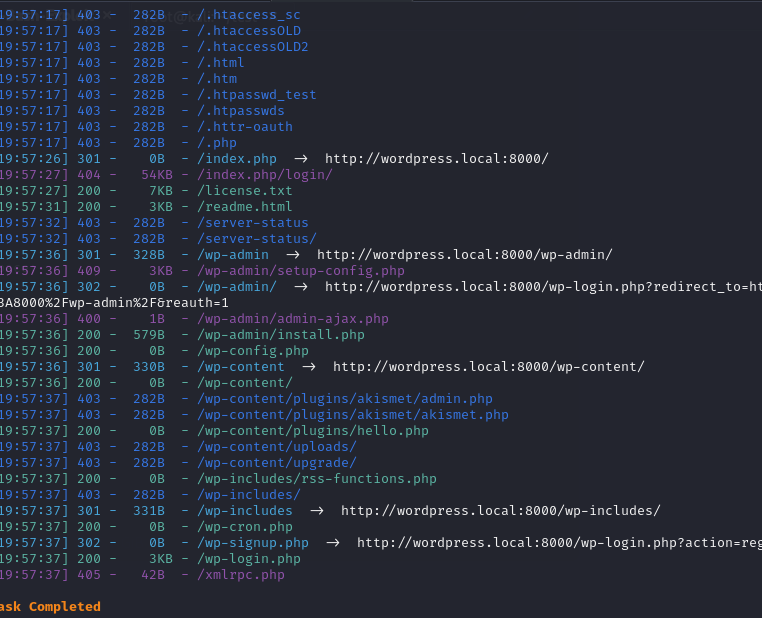Screen dimensions: 762x618
Task: Select the 328B size value
Action: 149,255
